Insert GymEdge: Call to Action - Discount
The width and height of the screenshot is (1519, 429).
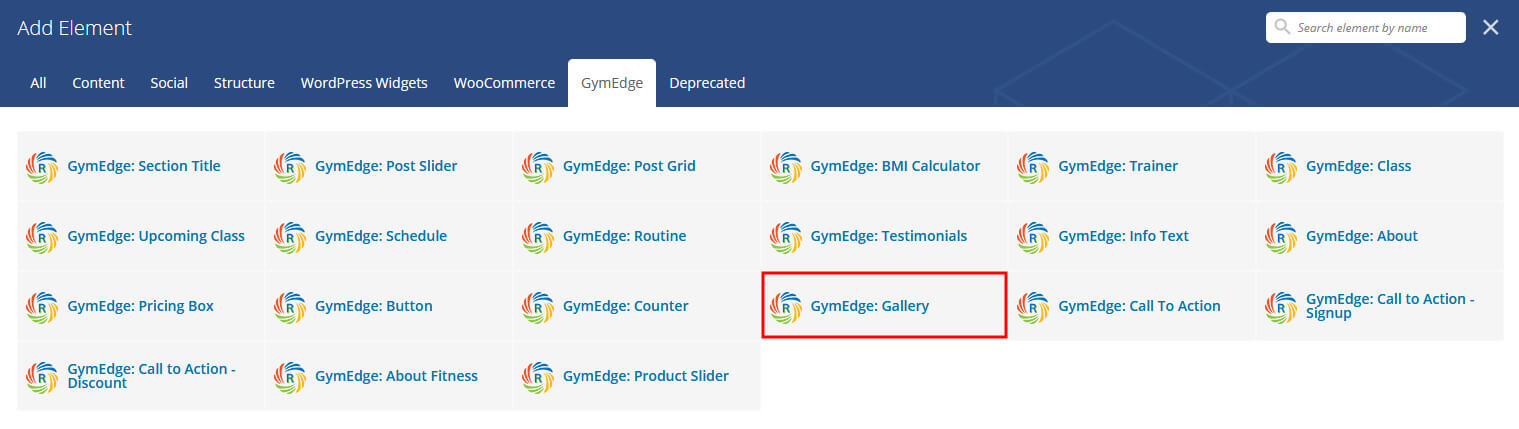[141, 376]
